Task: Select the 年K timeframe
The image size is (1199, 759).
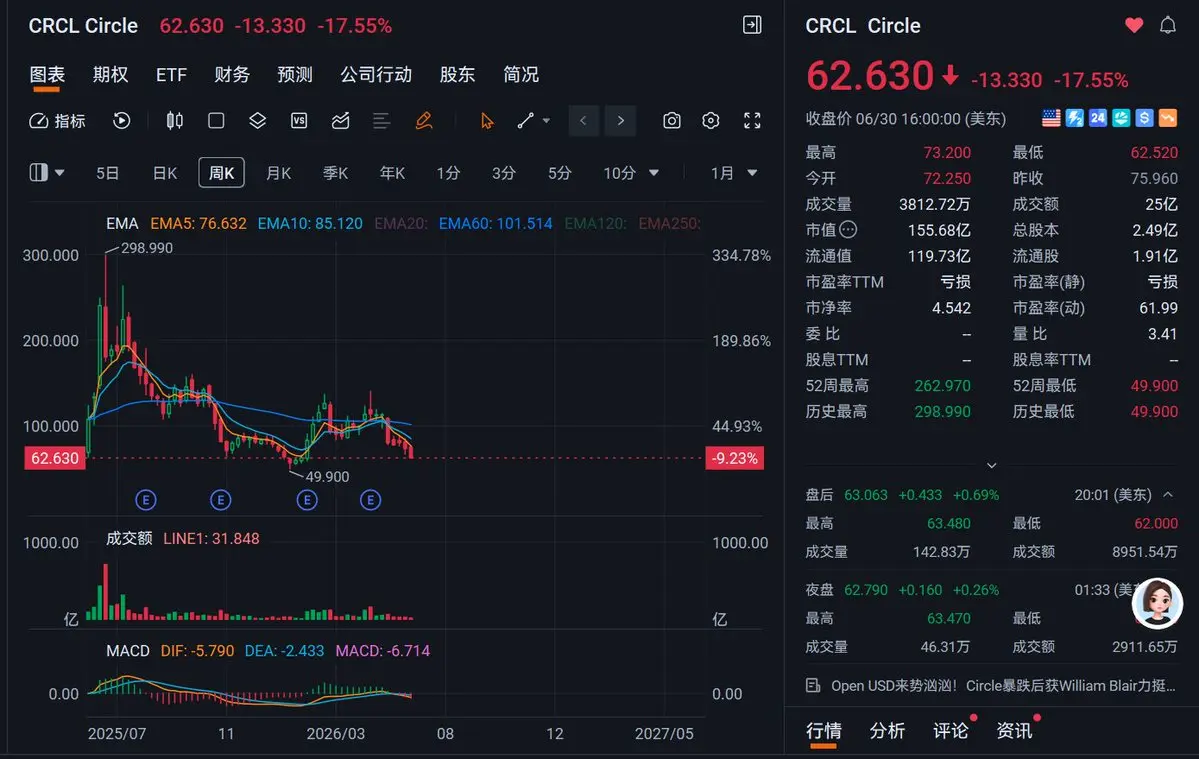Action: (392, 173)
